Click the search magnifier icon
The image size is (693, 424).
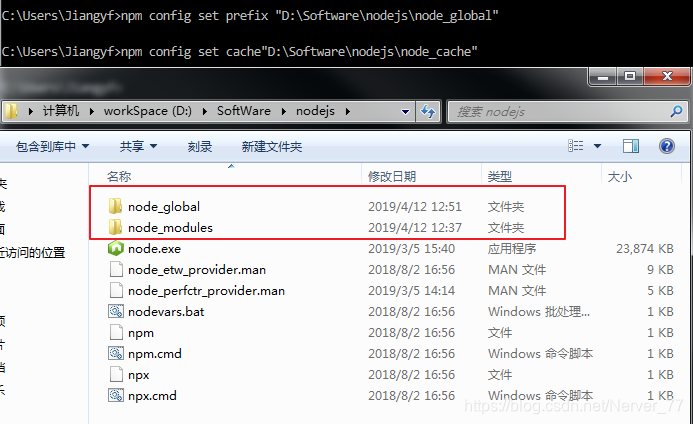pyautogui.click(x=676, y=111)
